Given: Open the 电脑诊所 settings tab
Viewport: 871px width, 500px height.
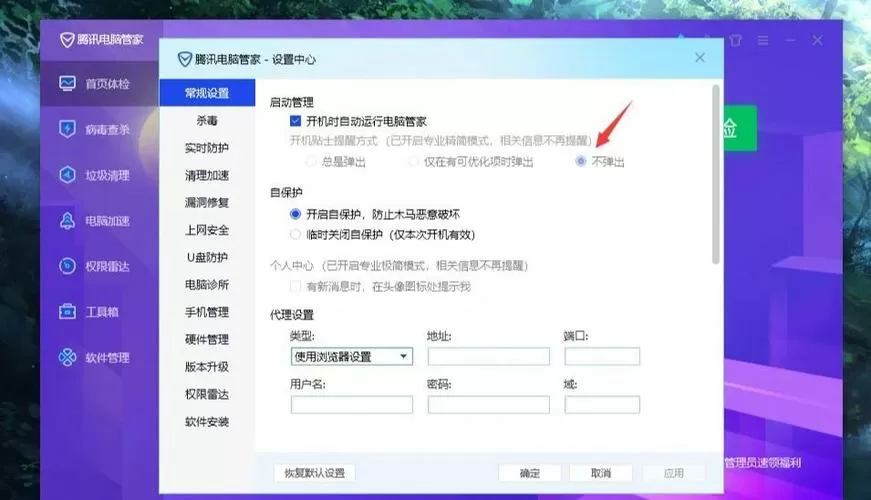Looking at the screenshot, I should (x=207, y=284).
